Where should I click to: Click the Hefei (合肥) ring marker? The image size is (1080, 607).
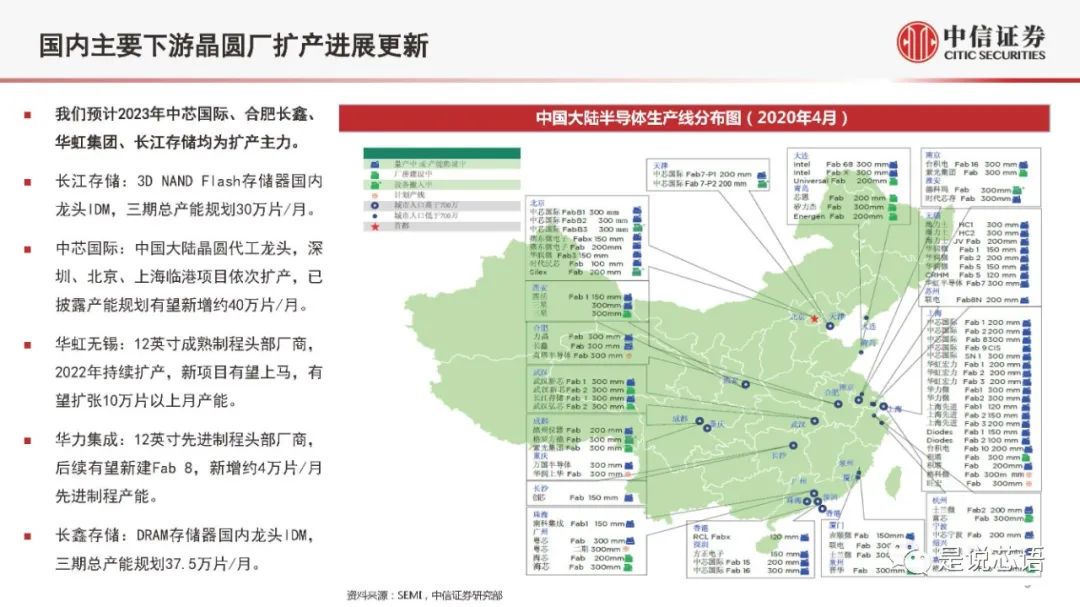click(838, 404)
